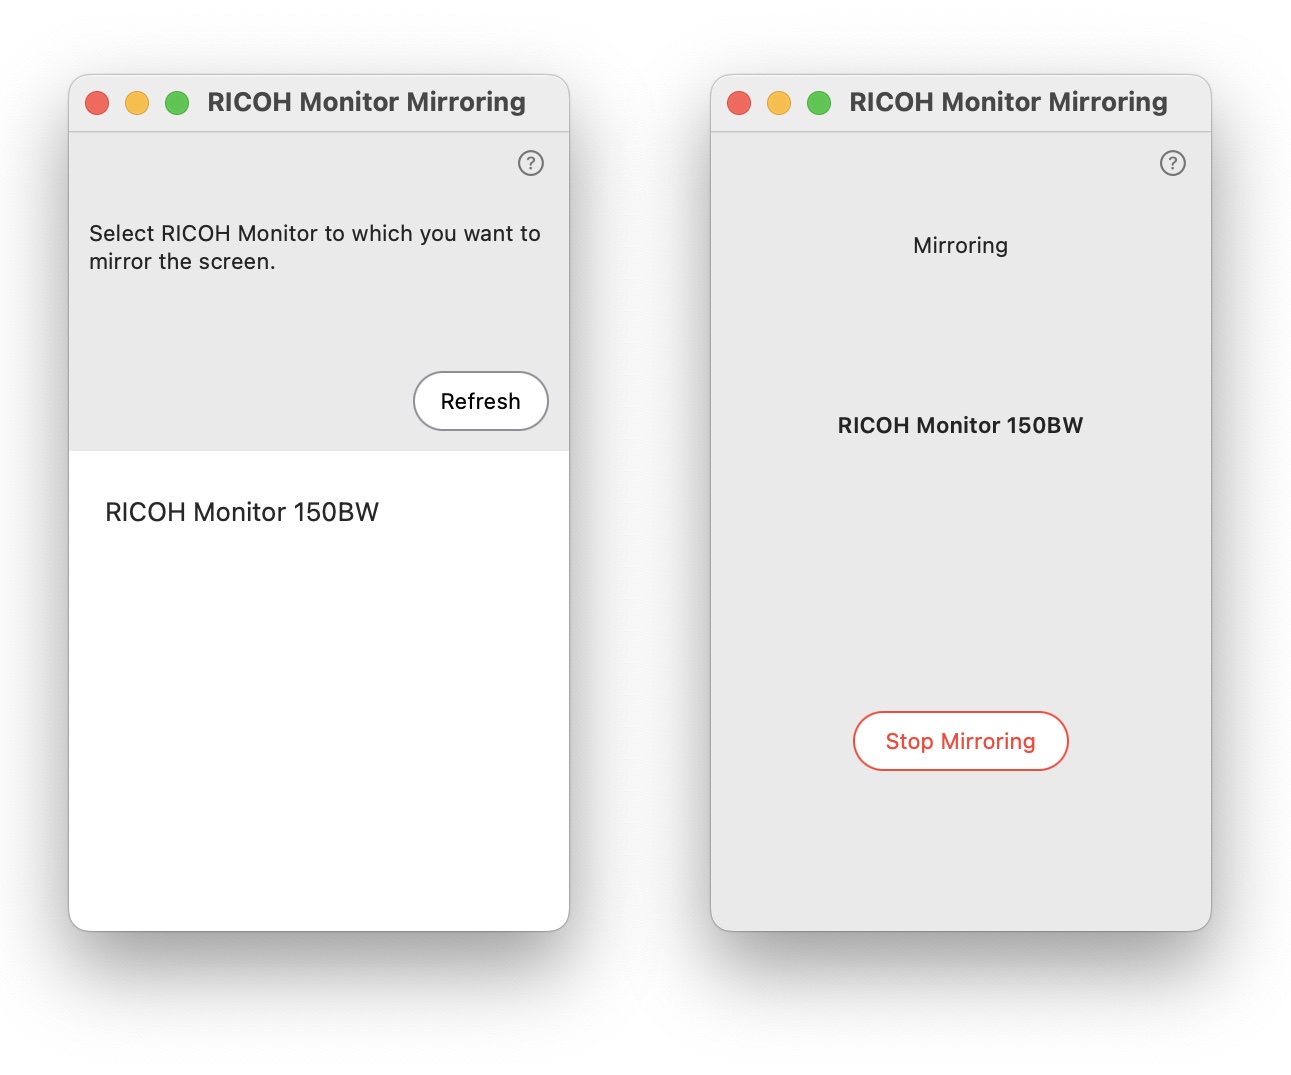This screenshot has width=1291, height=1075.
Task: Click the bold RICOH Monitor 150BW label
Action: click(961, 425)
